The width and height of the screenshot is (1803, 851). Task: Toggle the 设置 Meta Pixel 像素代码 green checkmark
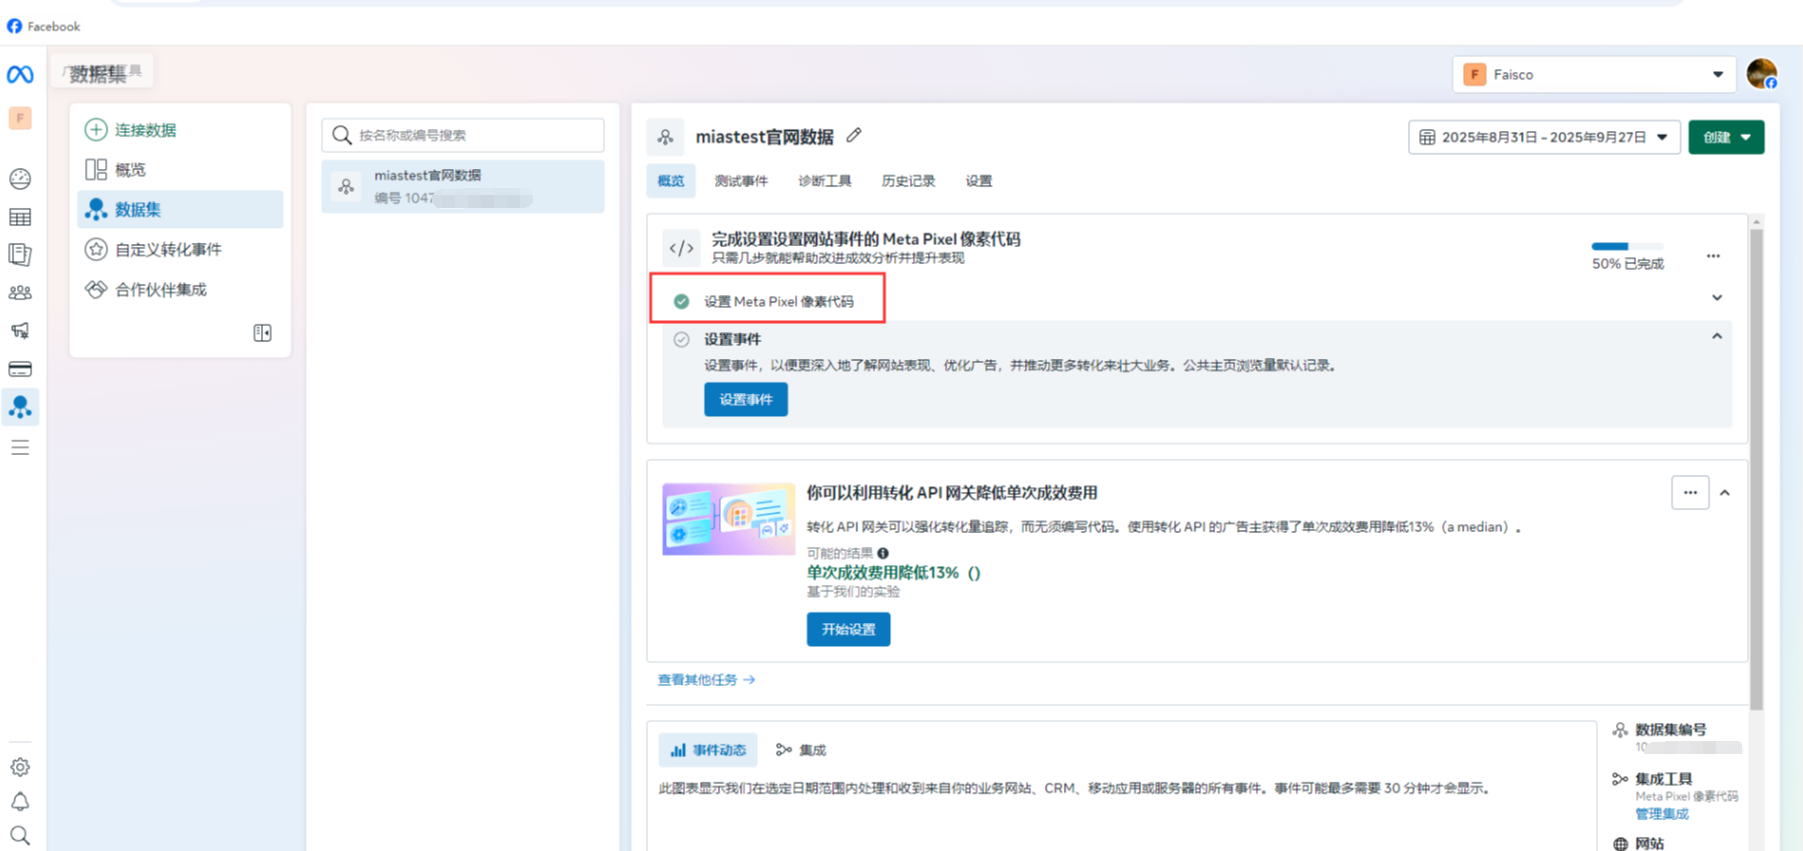(x=681, y=301)
